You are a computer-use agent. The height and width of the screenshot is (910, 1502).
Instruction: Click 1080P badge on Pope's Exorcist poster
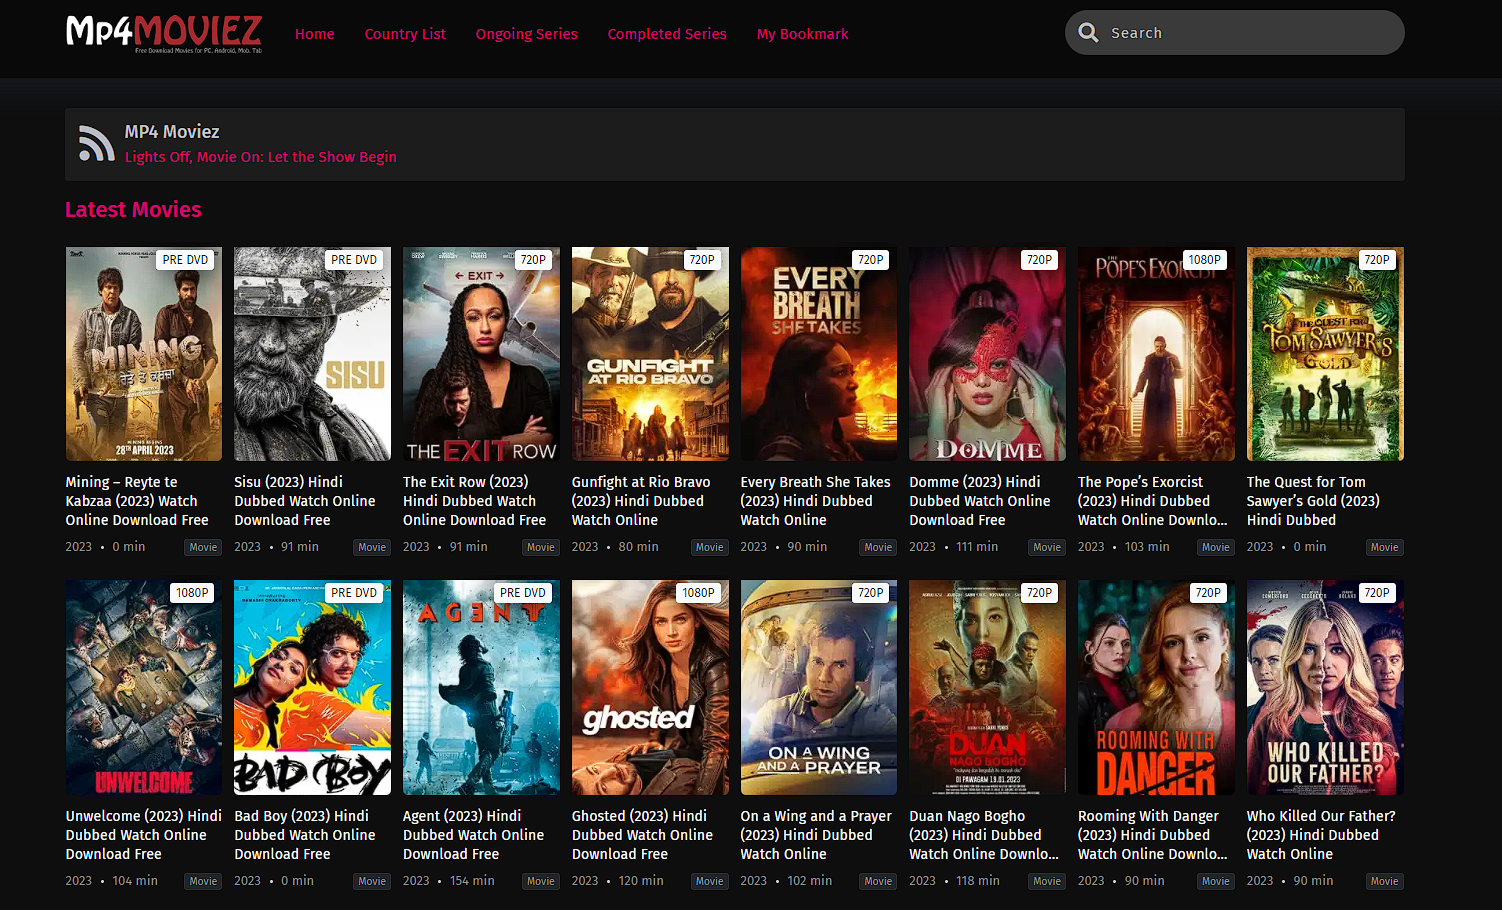(1204, 260)
